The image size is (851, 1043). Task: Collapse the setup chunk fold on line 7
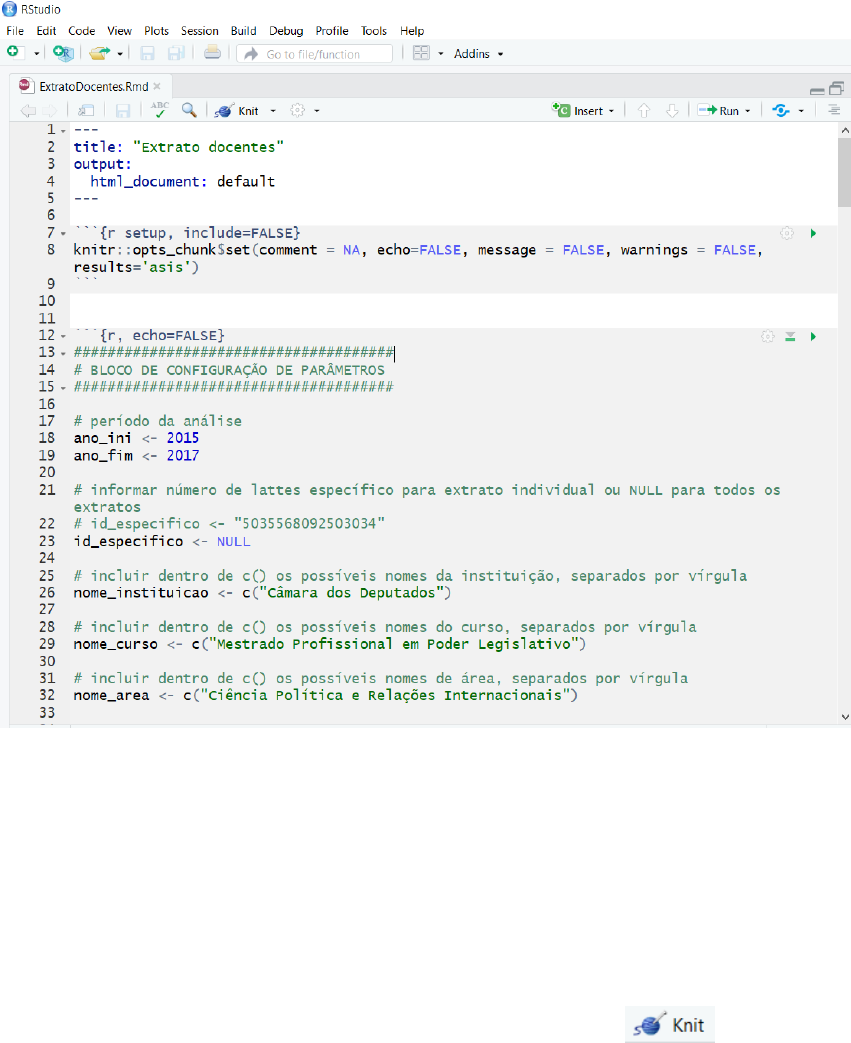click(63, 234)
